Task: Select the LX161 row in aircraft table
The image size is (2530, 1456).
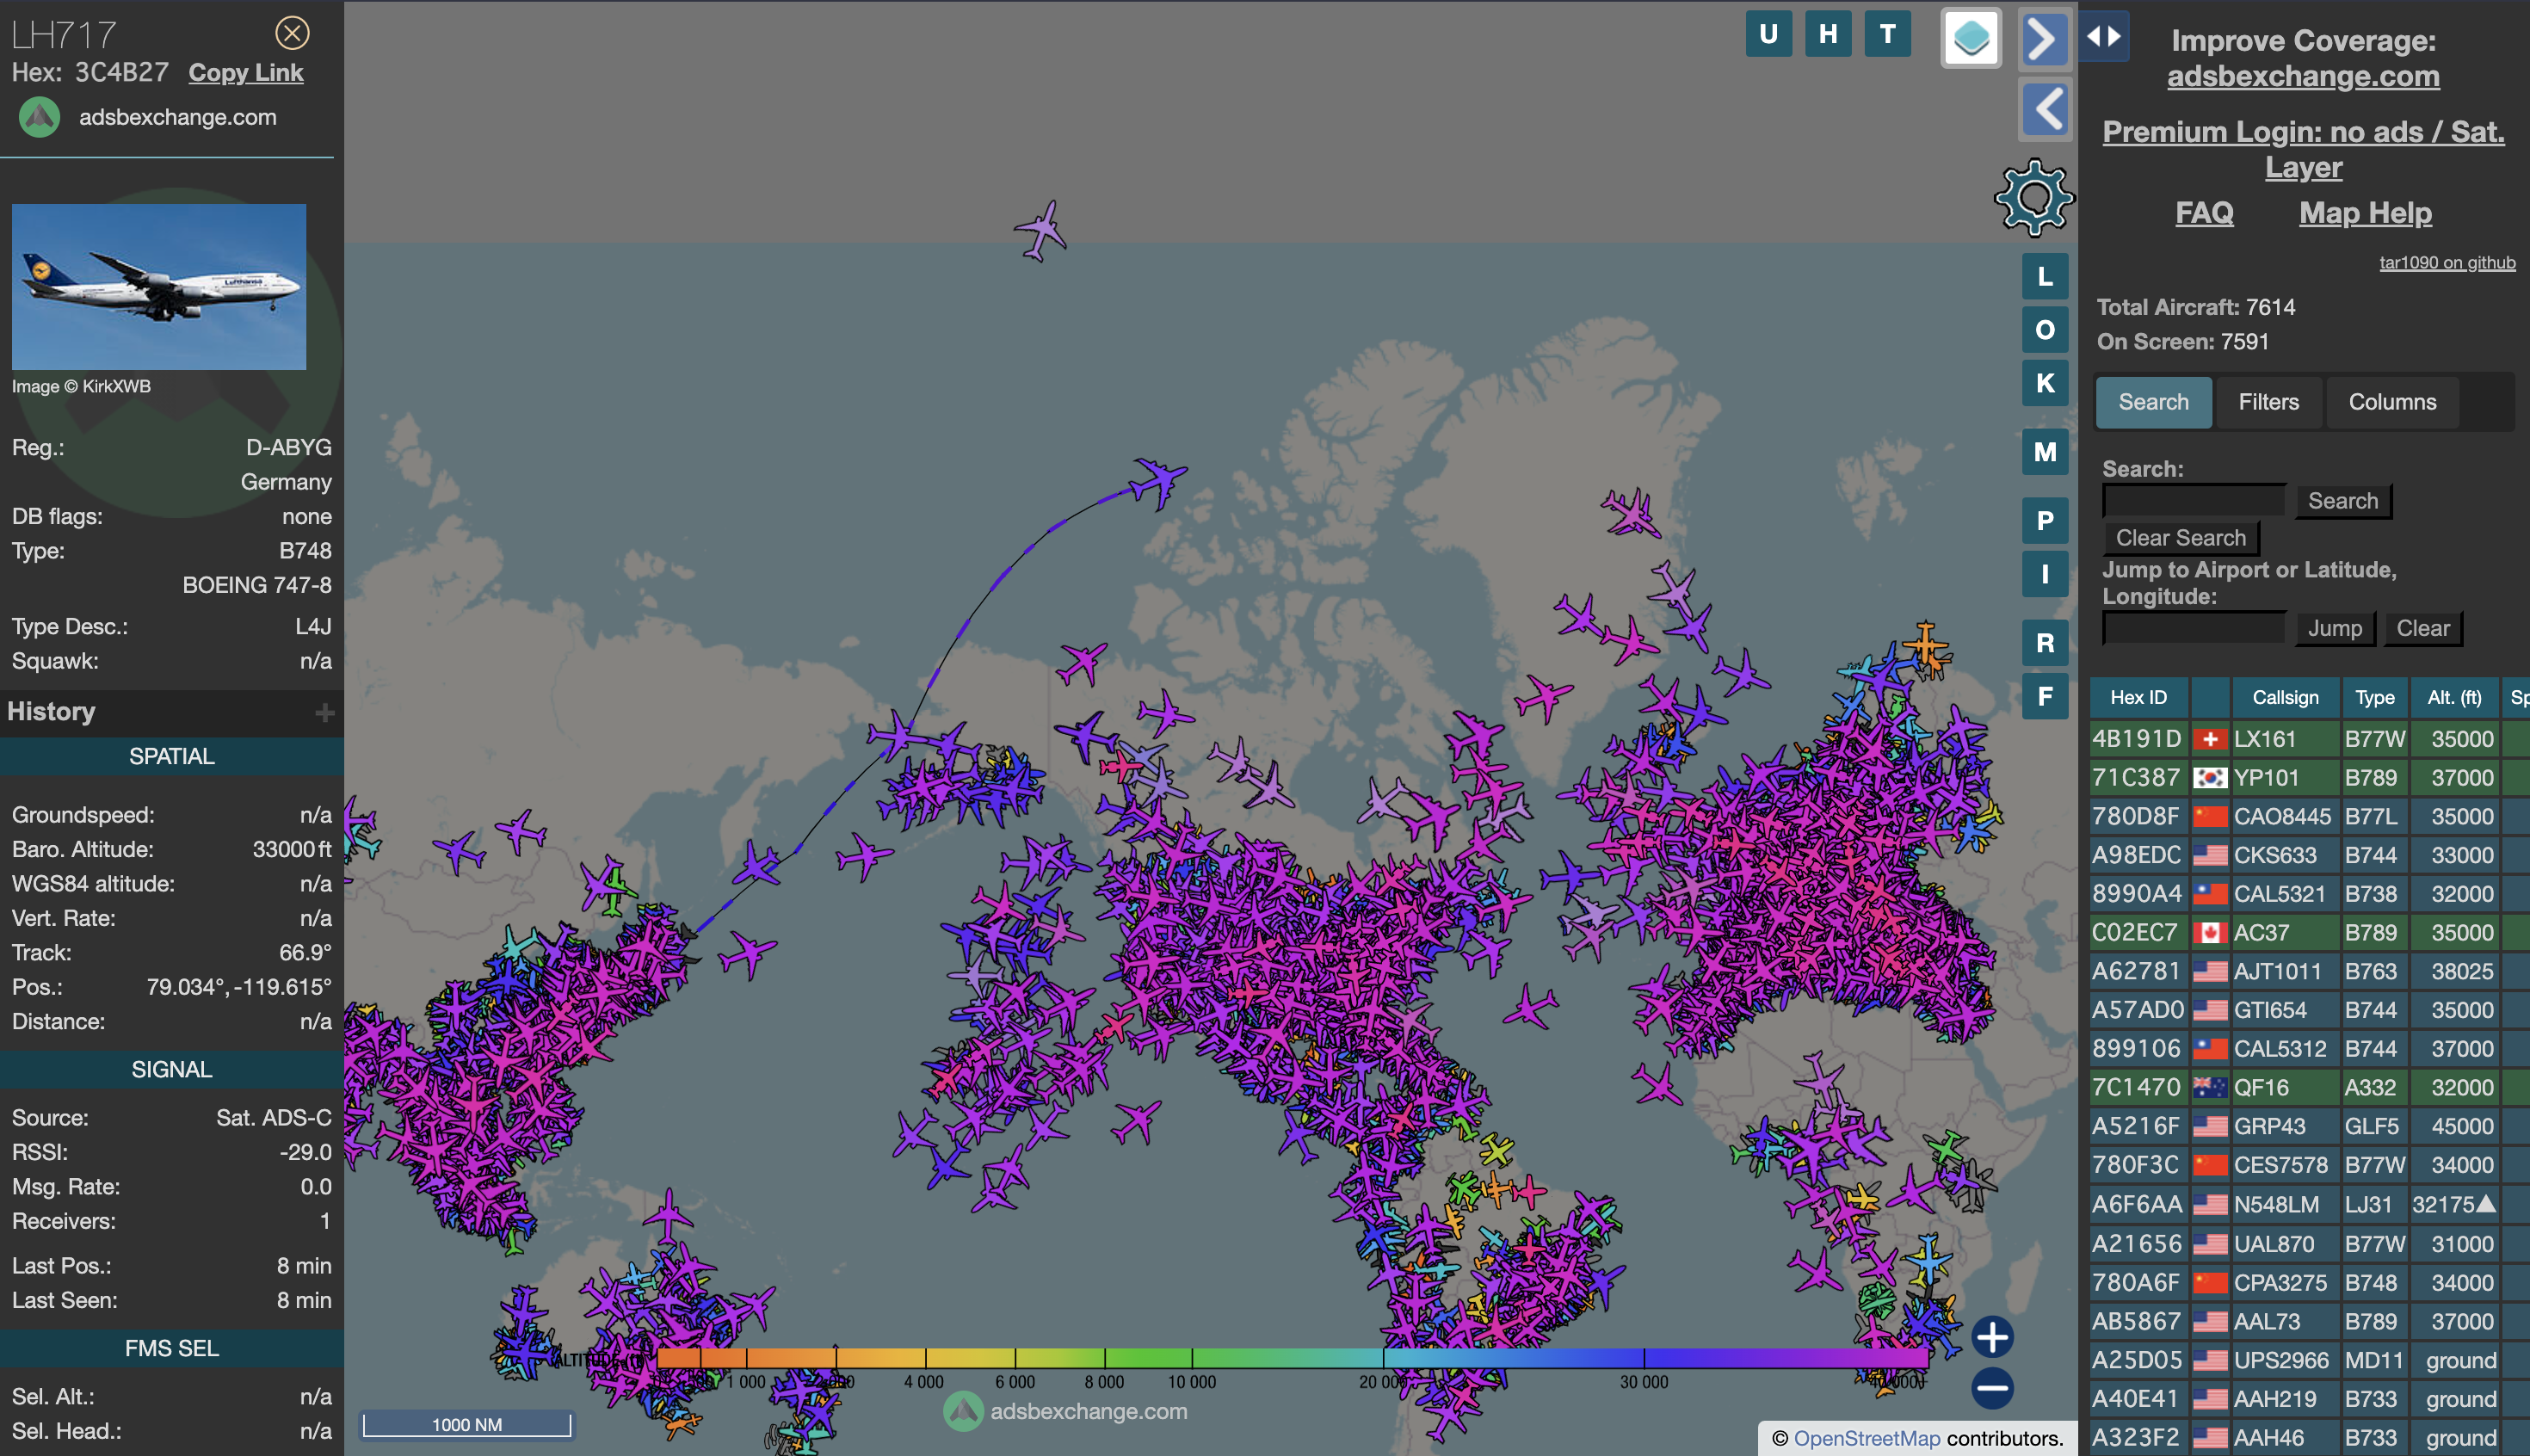Action: [2309, 739]
